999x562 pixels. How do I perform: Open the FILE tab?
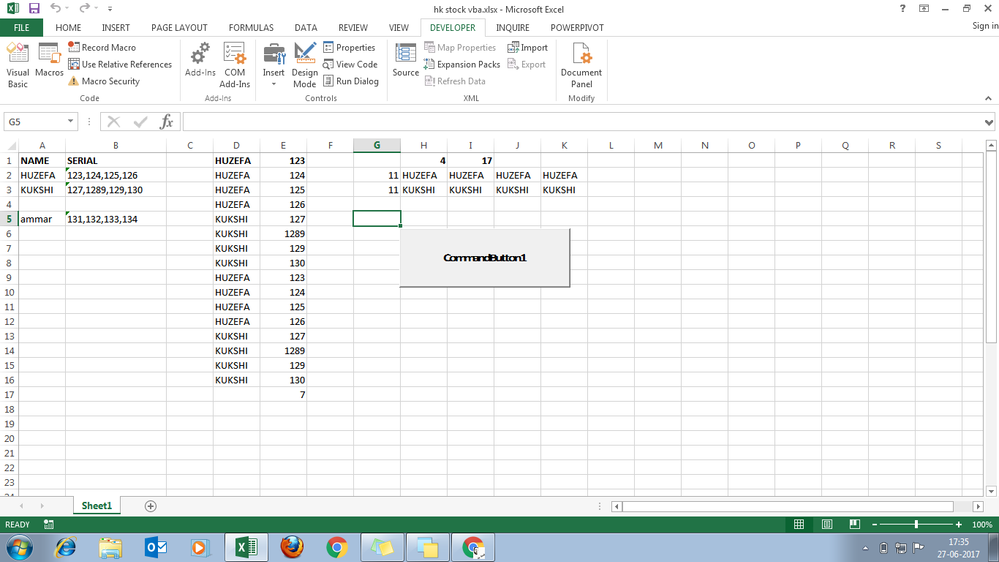(21, 27)
